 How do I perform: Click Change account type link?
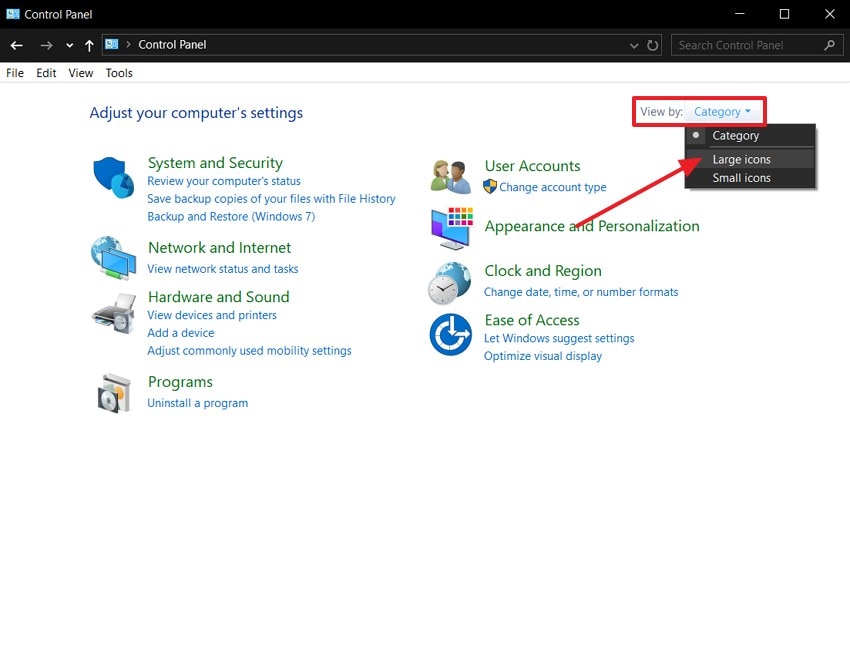pos(552,187)
